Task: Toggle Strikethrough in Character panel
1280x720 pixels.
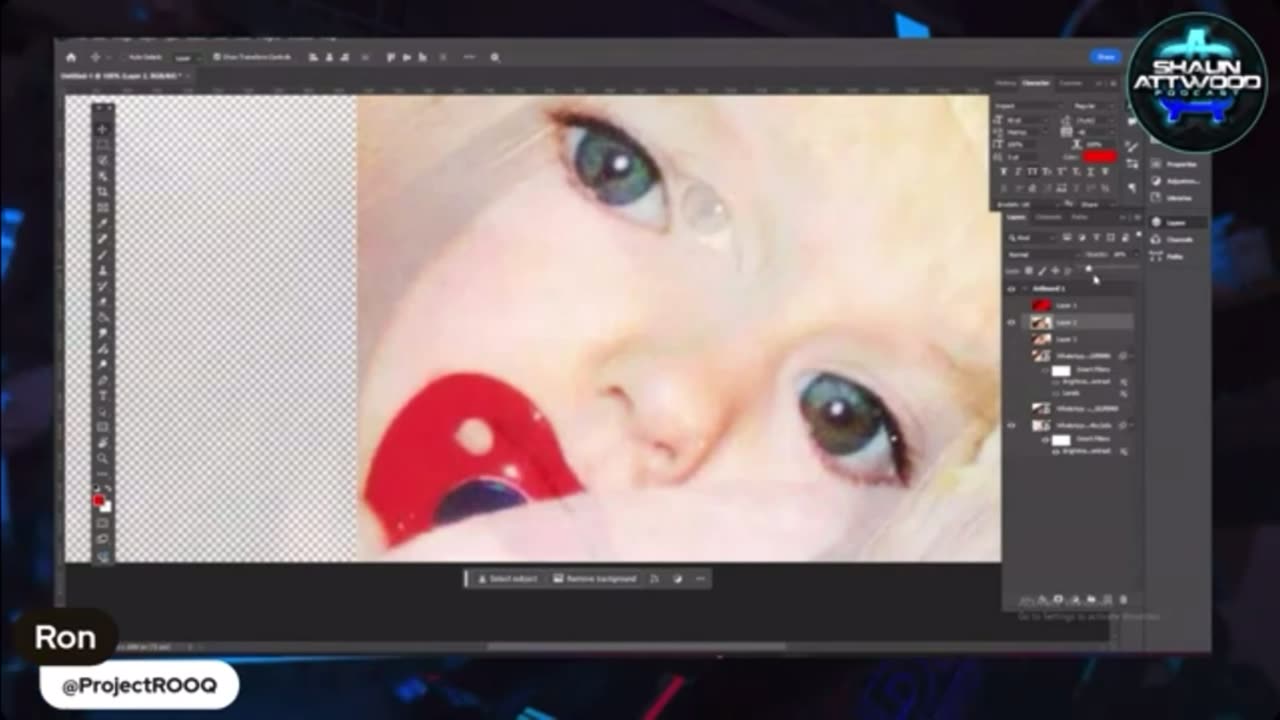Action: point(1105,172)
